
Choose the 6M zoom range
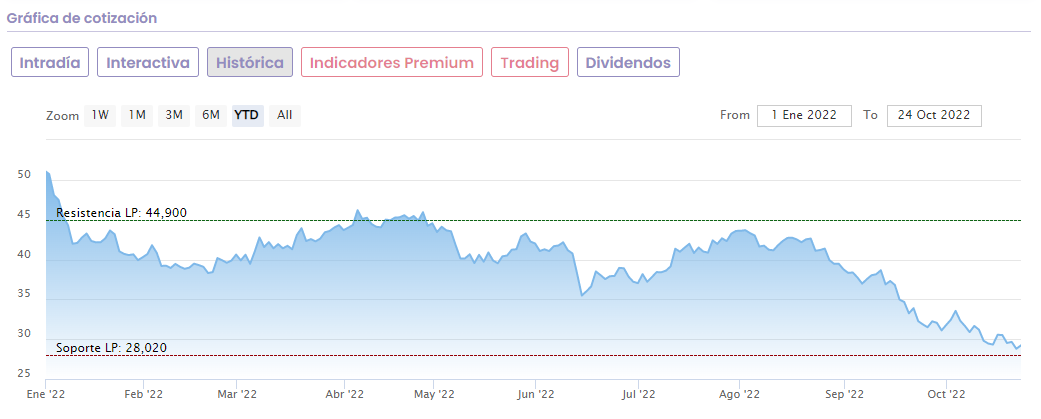[x=211, y=115]
